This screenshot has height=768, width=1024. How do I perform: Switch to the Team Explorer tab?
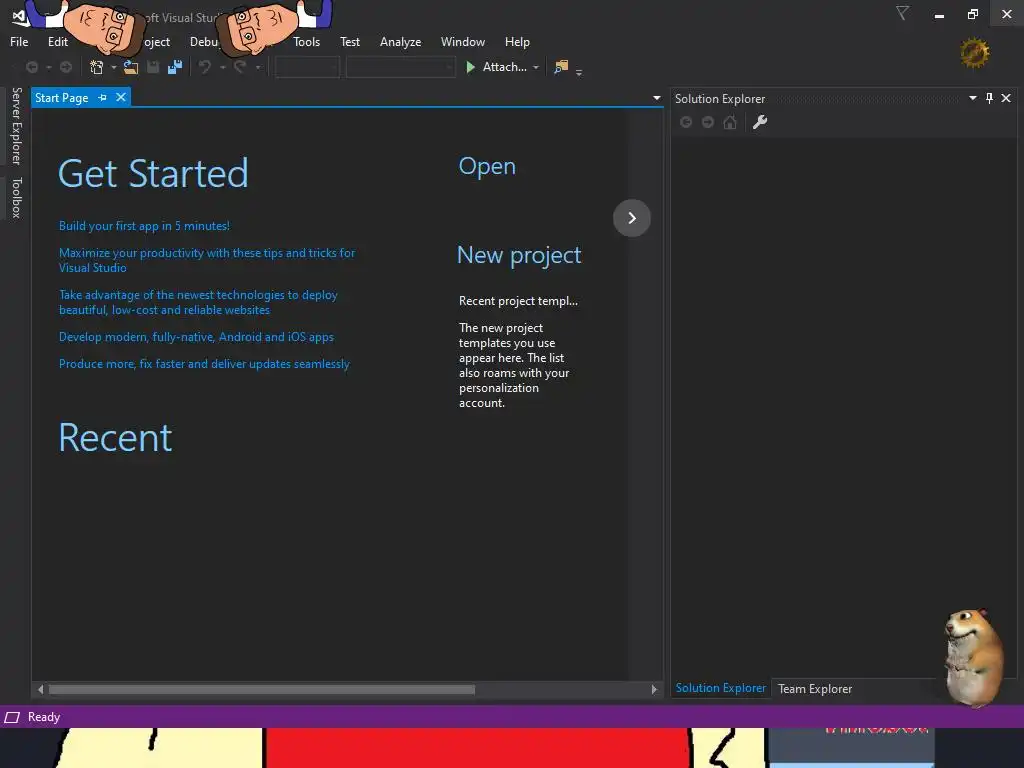tap(815, 689)
